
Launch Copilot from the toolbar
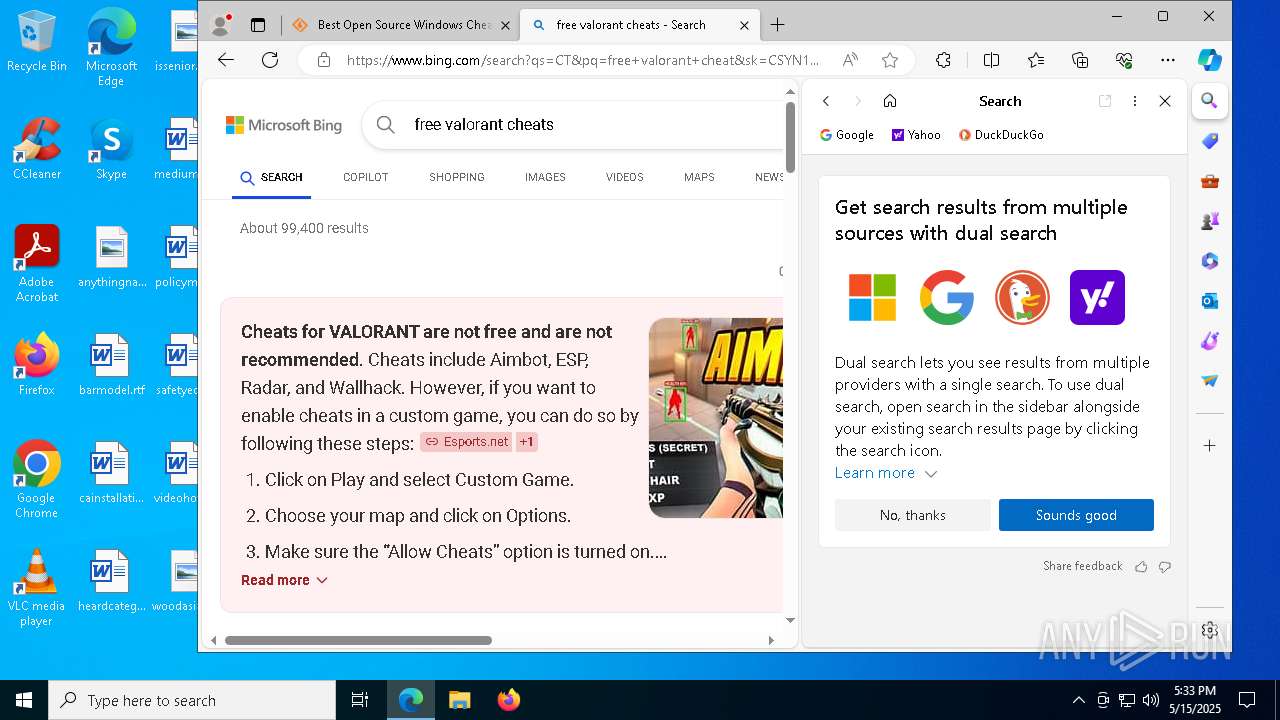tap(1210, 60)
